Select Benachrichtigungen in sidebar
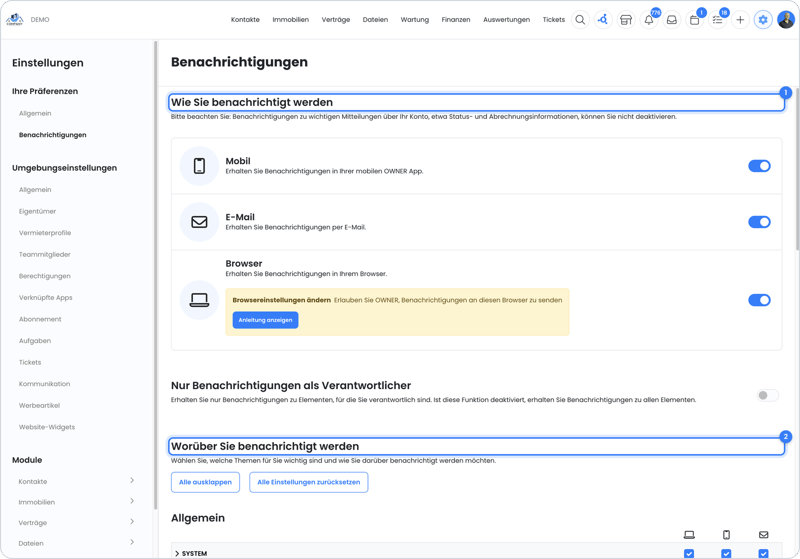 [x=53, y=135]
